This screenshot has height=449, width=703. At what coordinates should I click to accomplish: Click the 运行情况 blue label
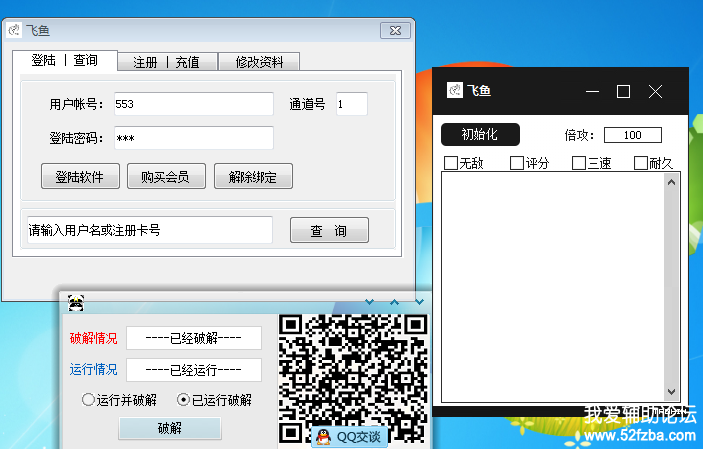click(93, 370)
